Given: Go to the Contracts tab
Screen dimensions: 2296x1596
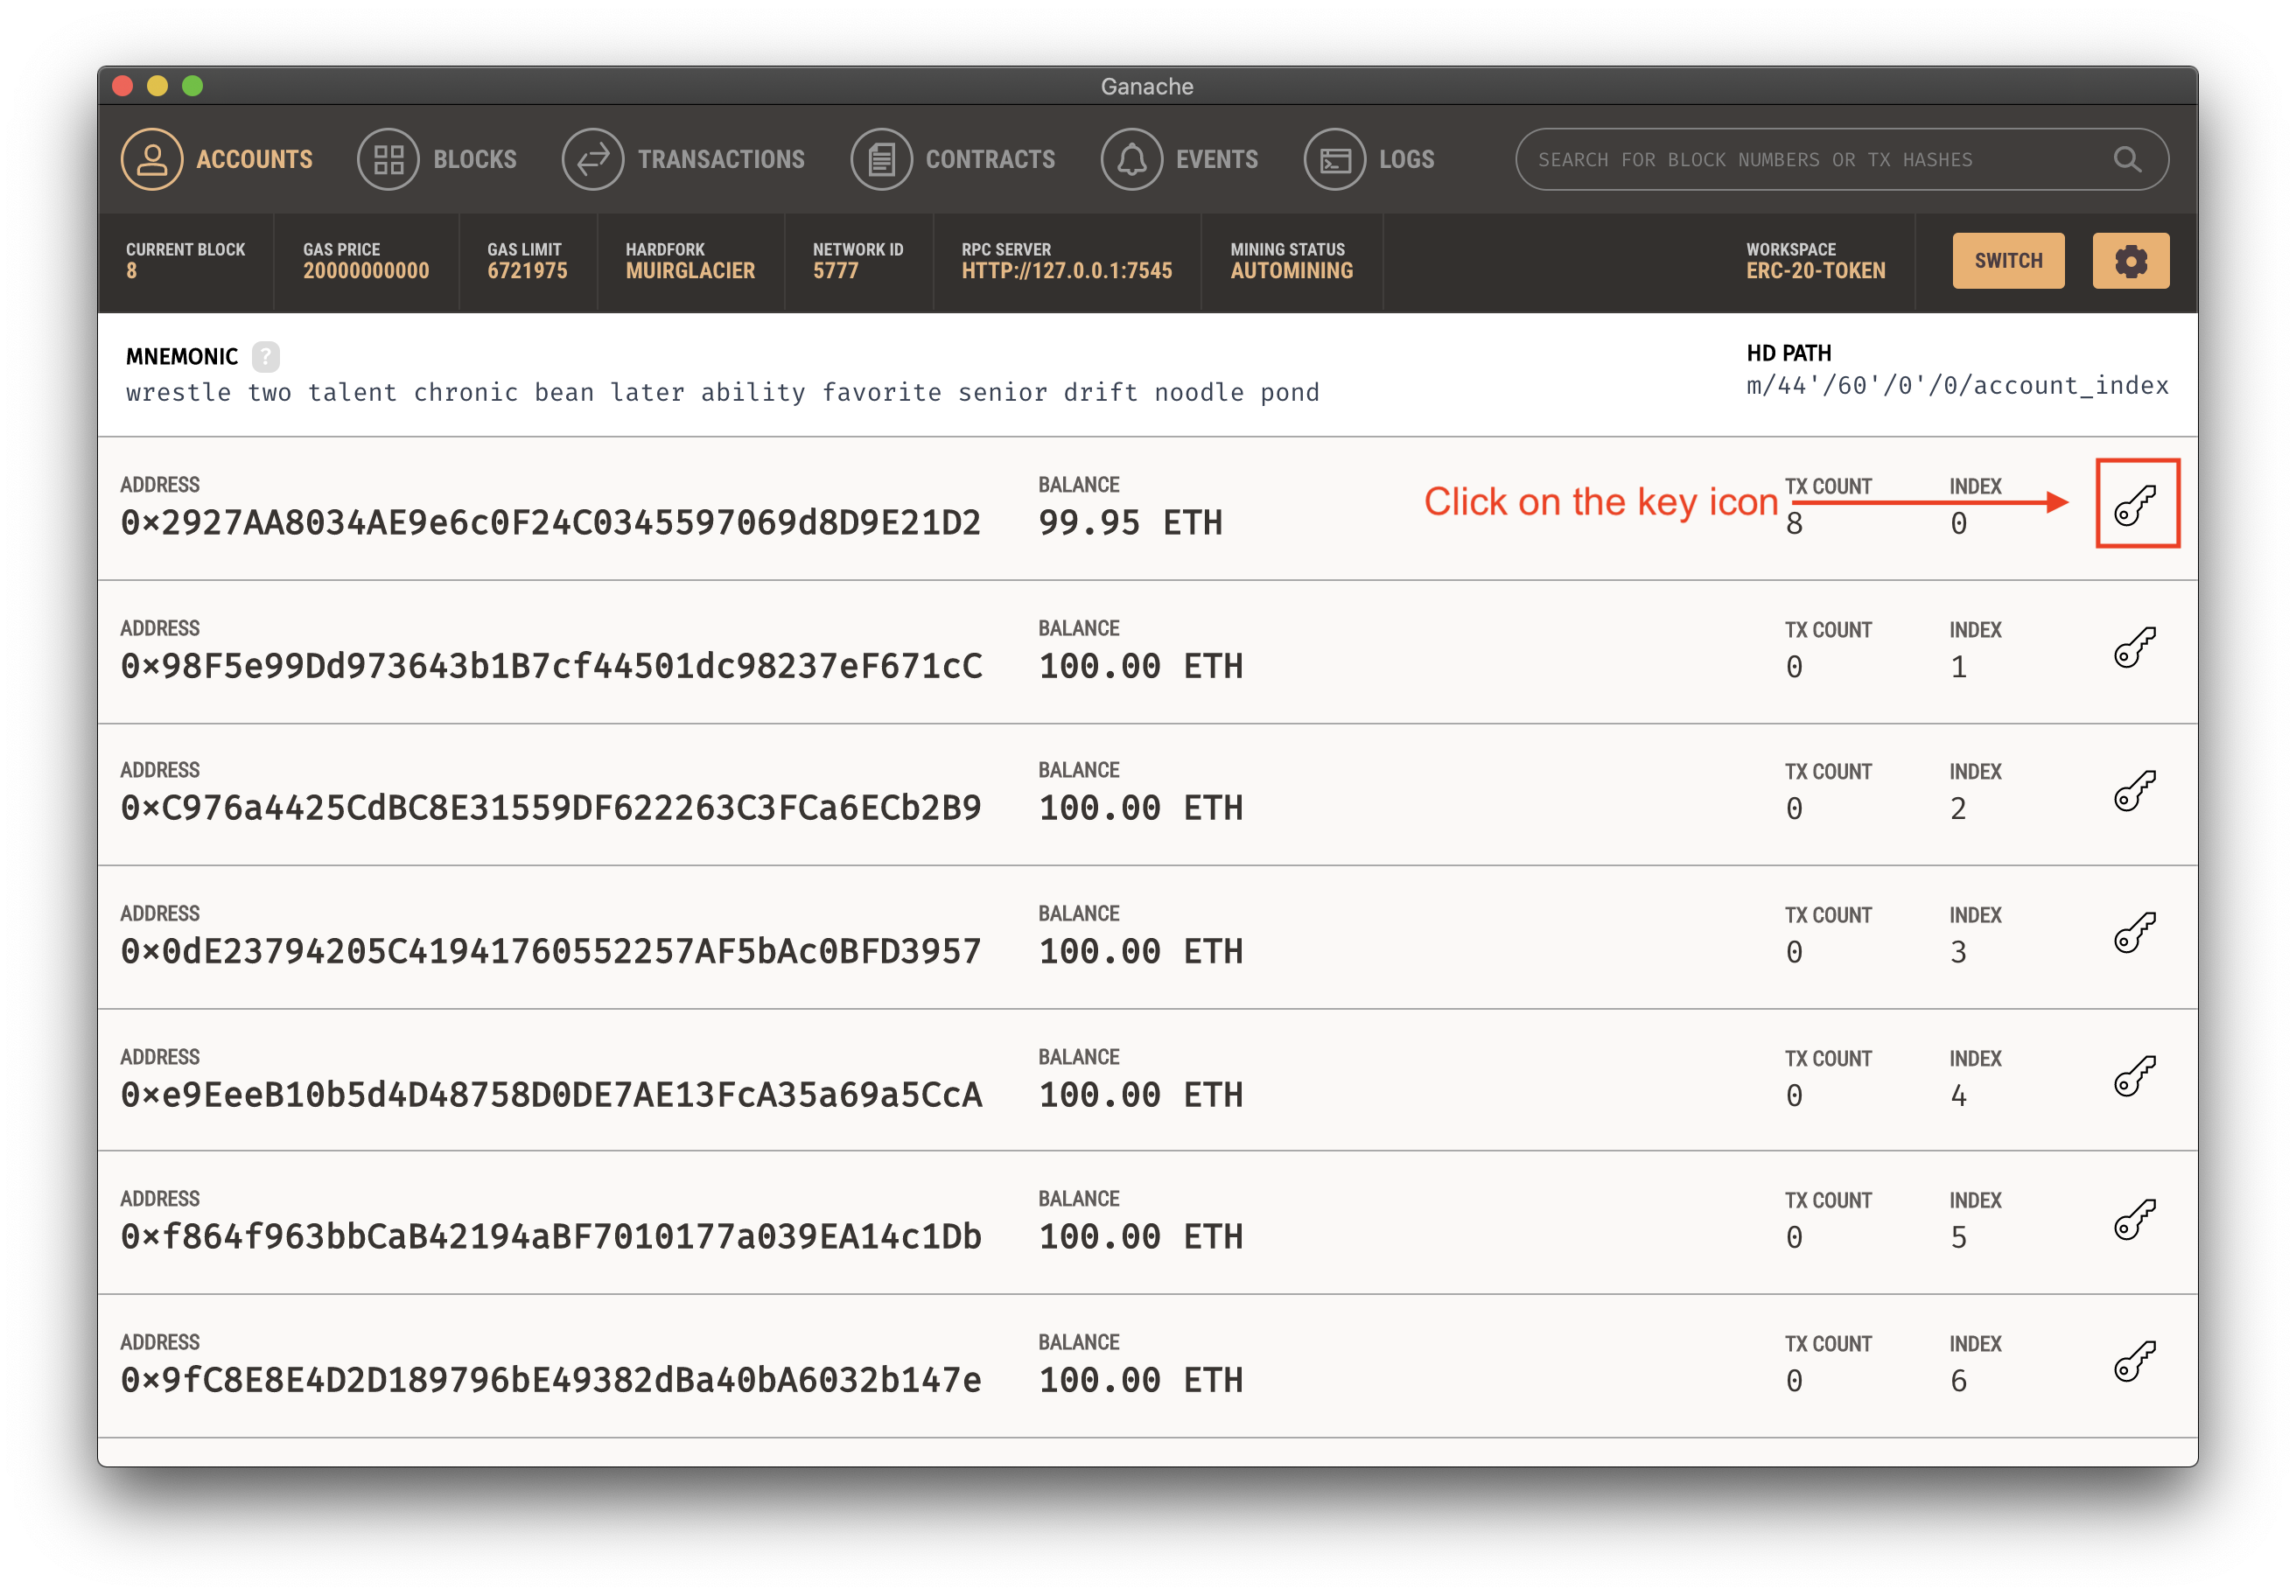Looking at the screenshot, I should point(953,160).
